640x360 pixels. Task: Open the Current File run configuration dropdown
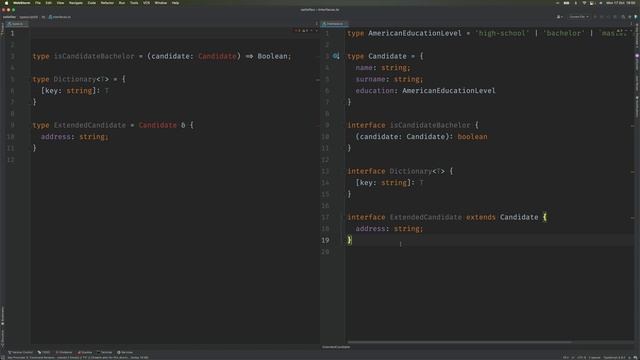point(579,17)
